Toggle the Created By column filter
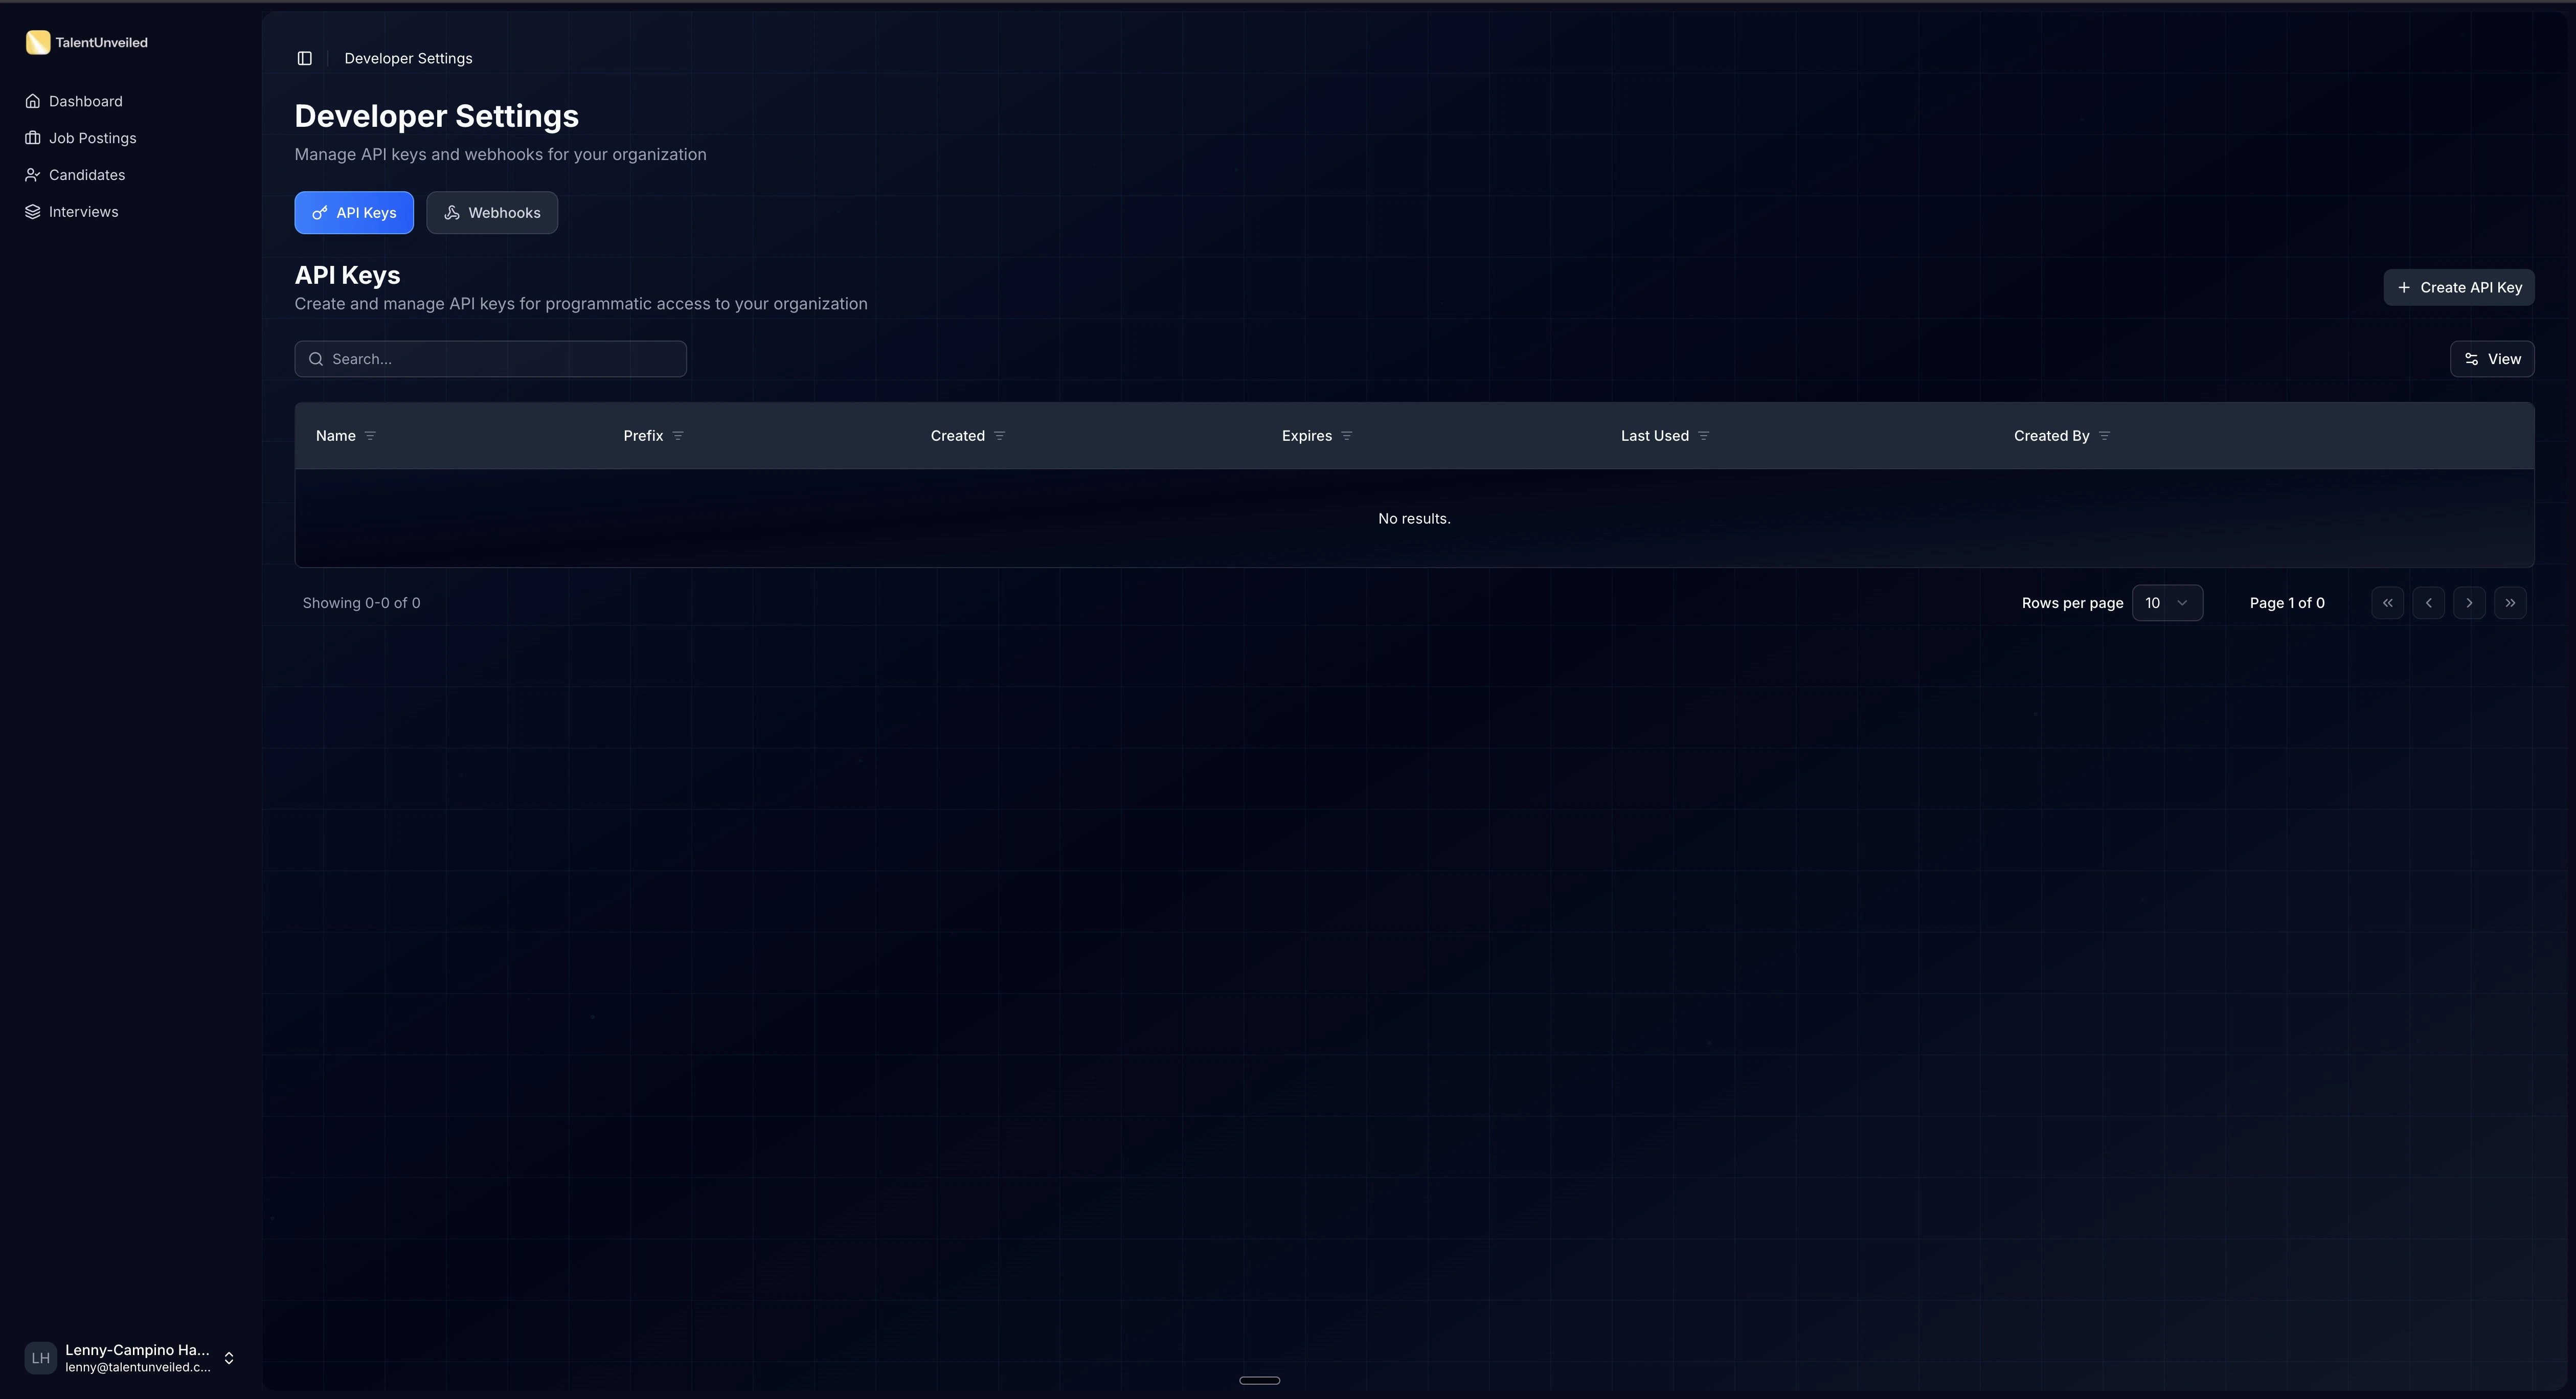Image resolution: width=2576 pixels, height=1399 pixels. 2104,435
